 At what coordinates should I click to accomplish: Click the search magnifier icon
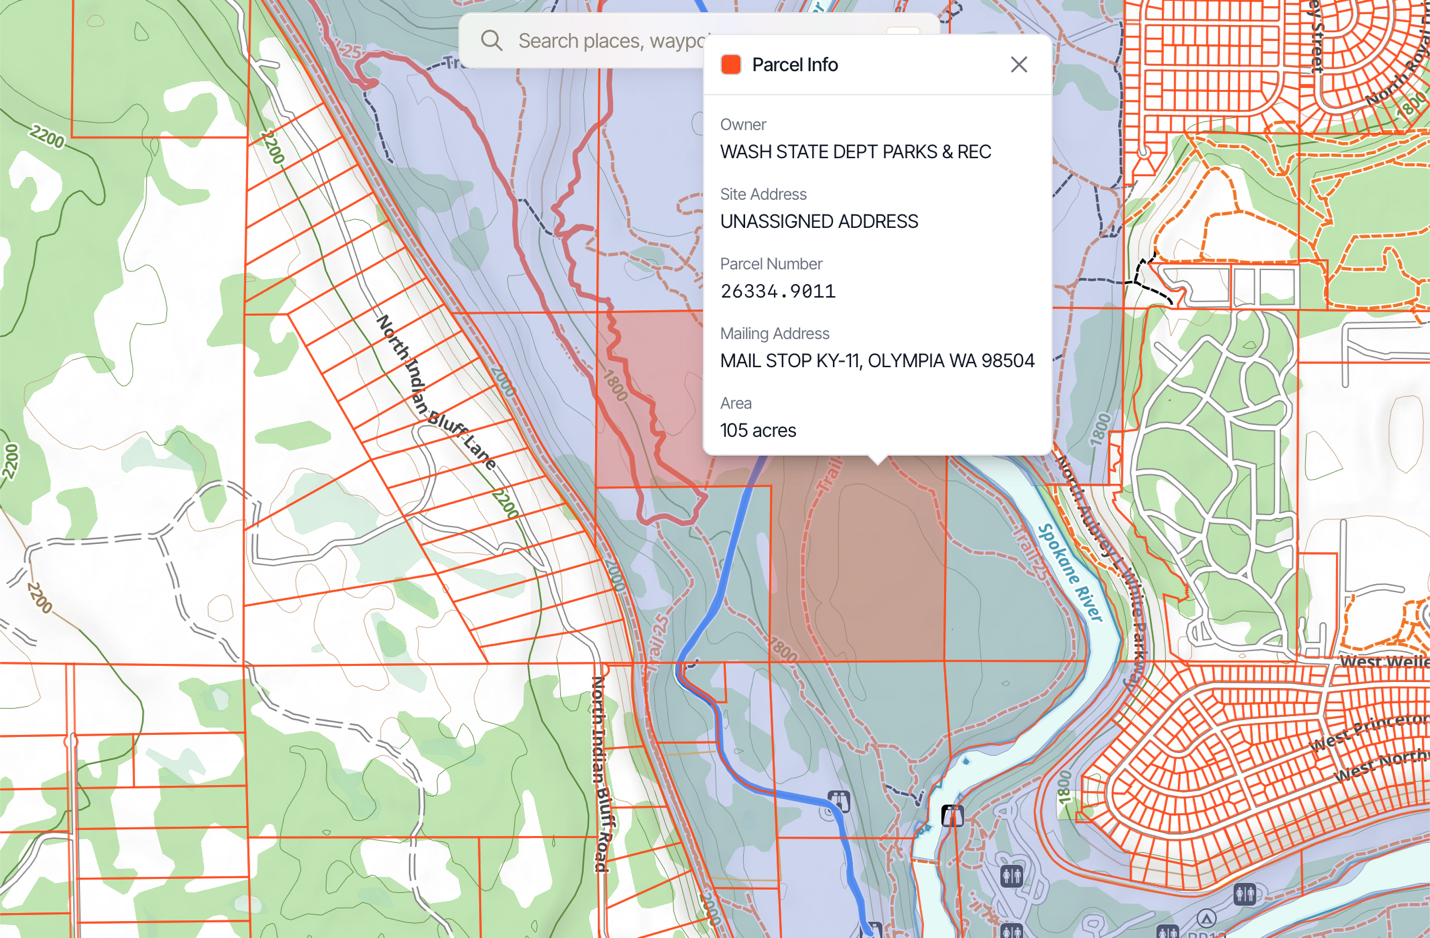[491, 40]
